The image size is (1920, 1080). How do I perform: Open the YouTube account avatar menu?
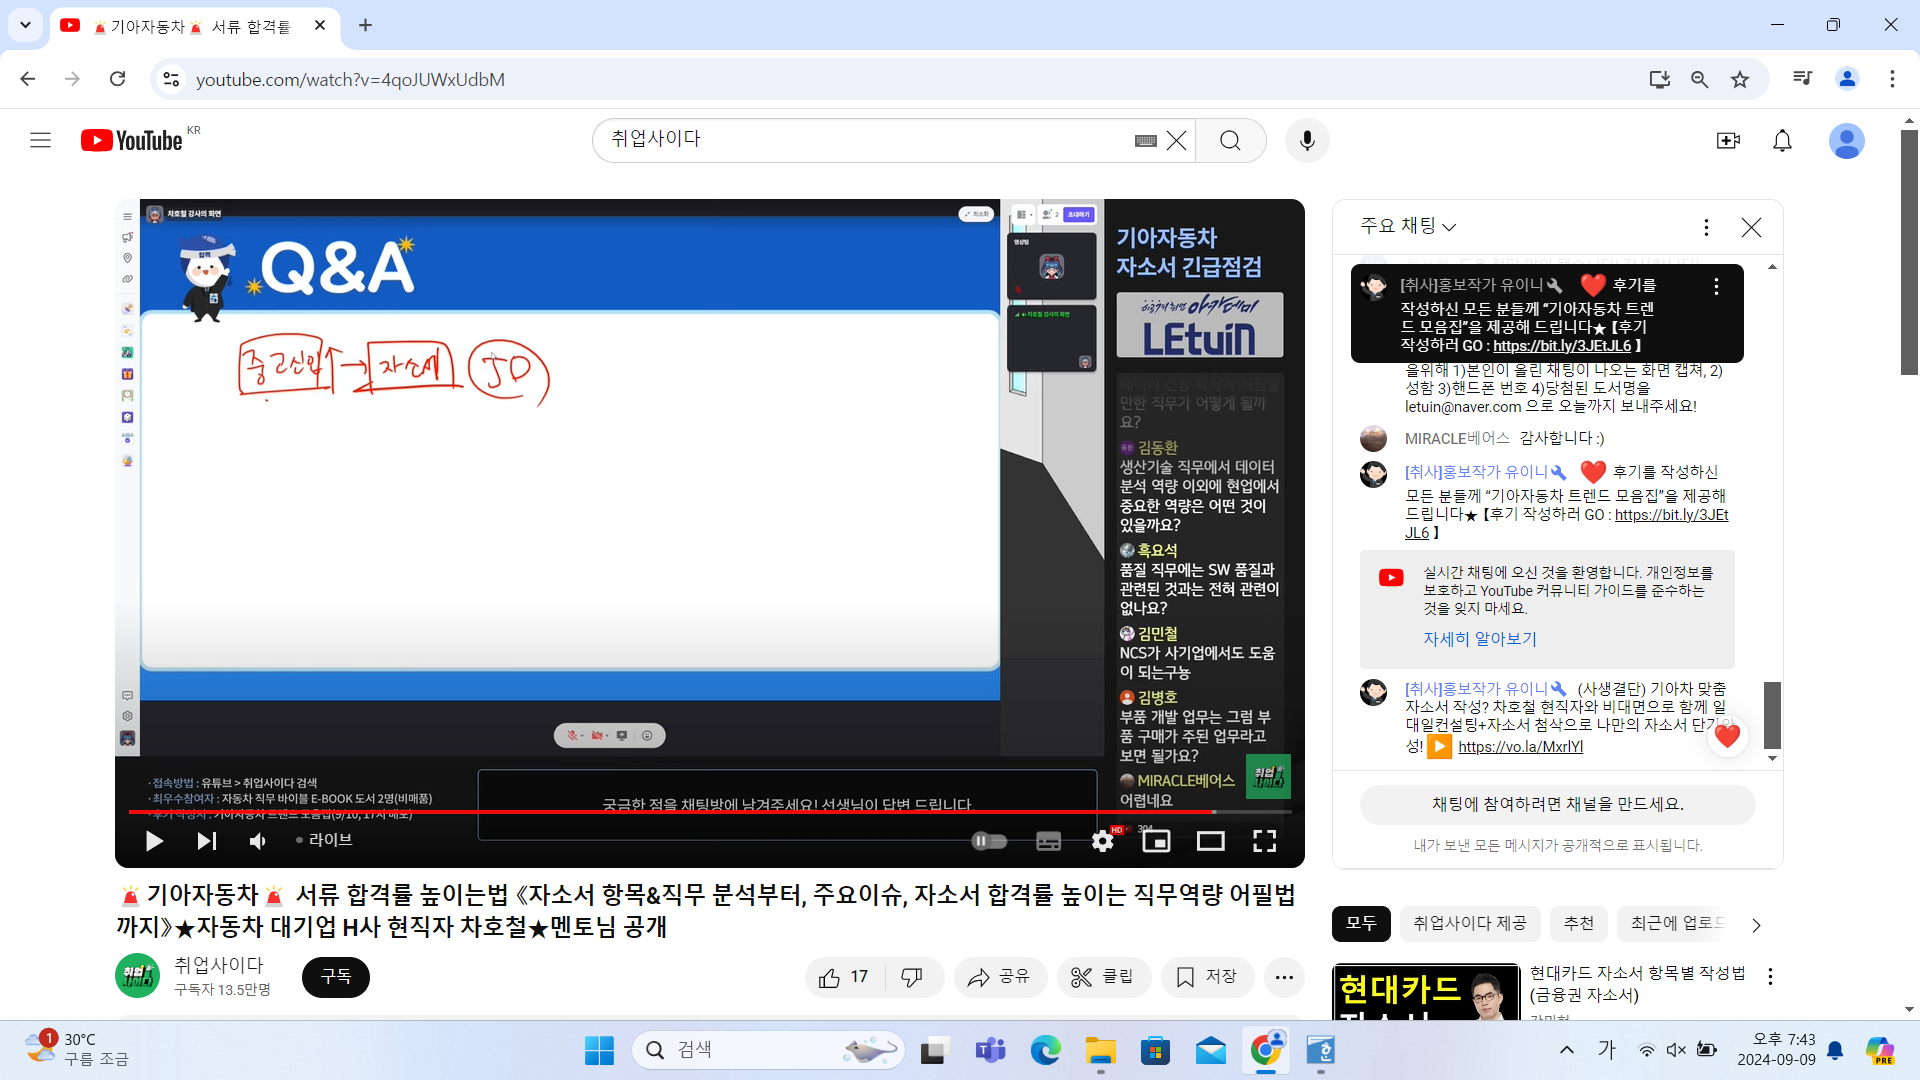point(1846,141)
